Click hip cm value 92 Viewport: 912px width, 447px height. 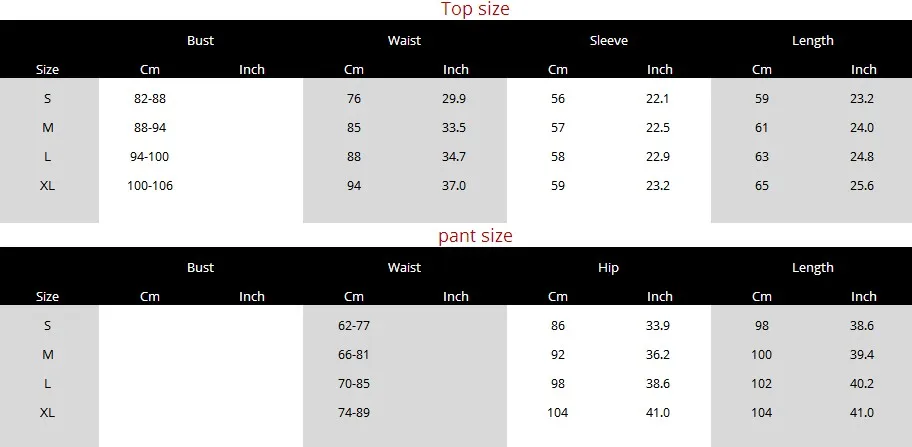[558, 355]
